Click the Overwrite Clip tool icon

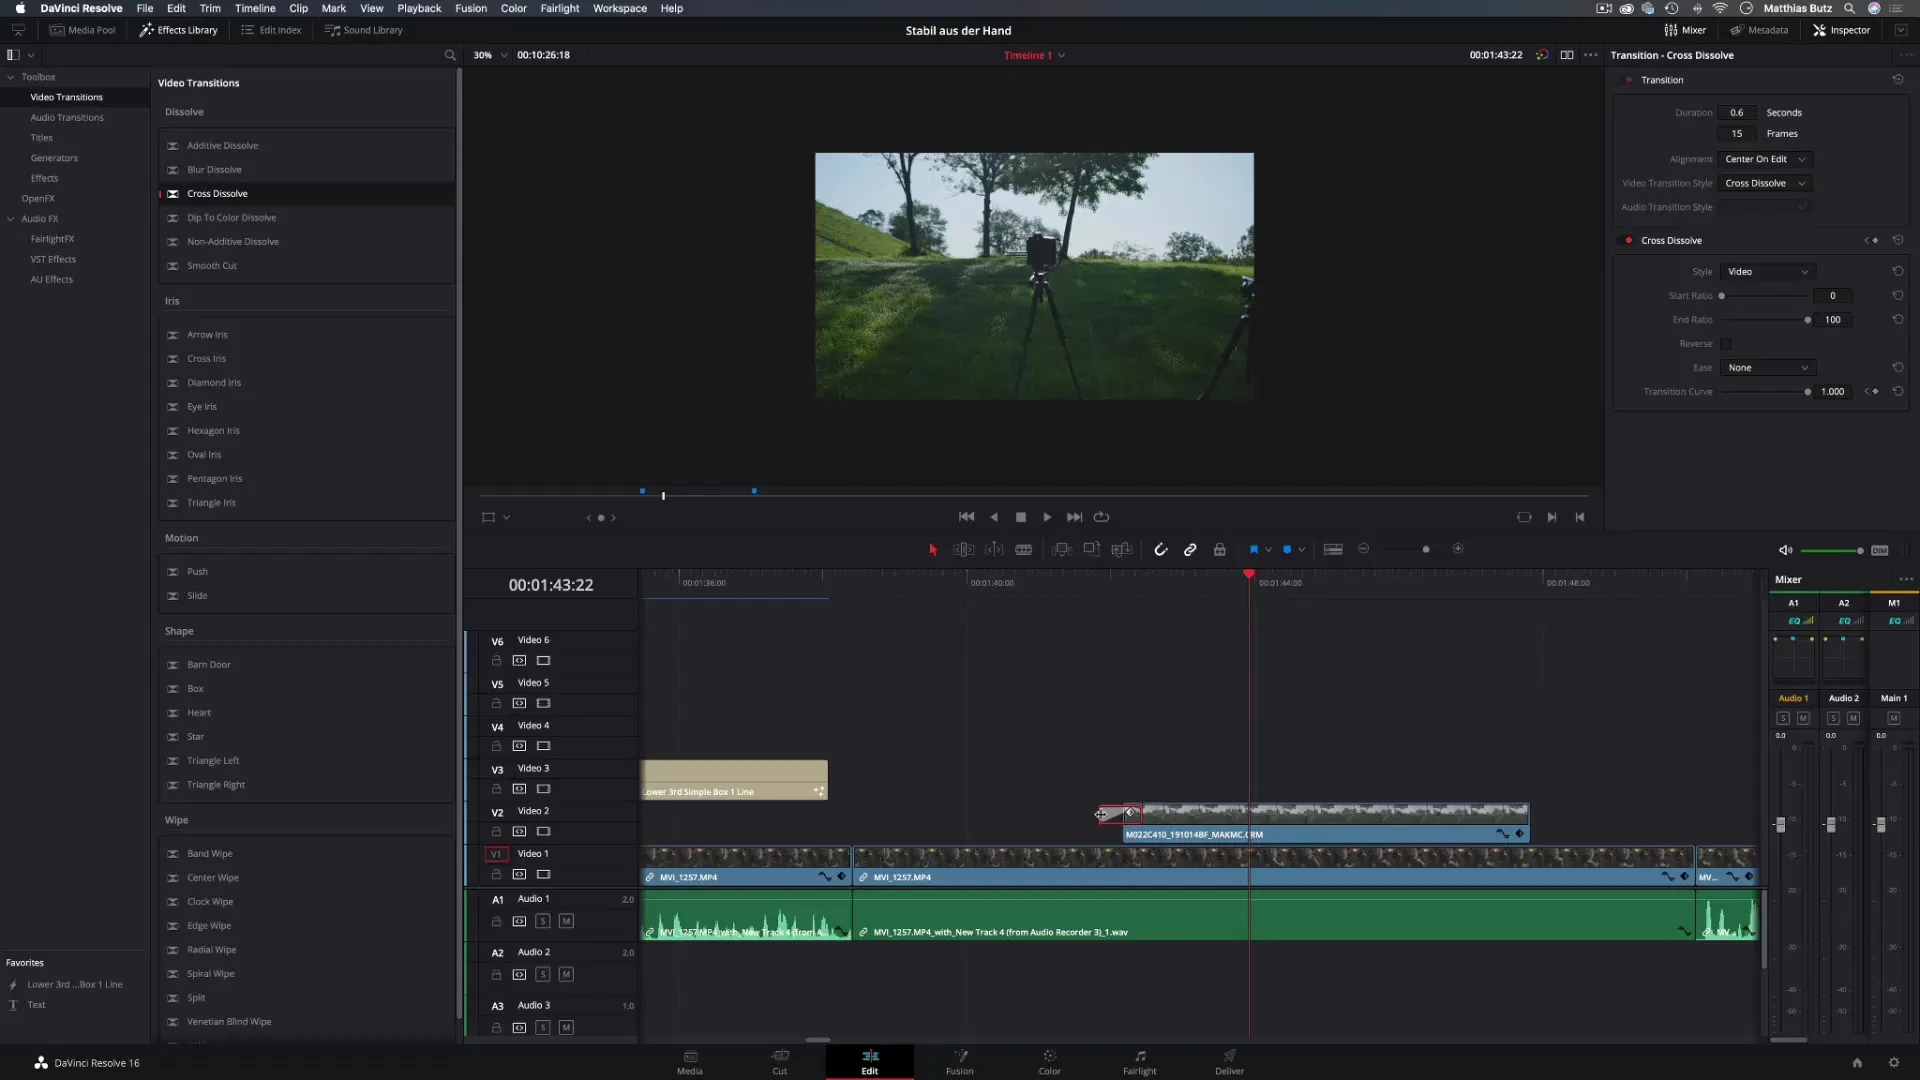coord(1092,549)
